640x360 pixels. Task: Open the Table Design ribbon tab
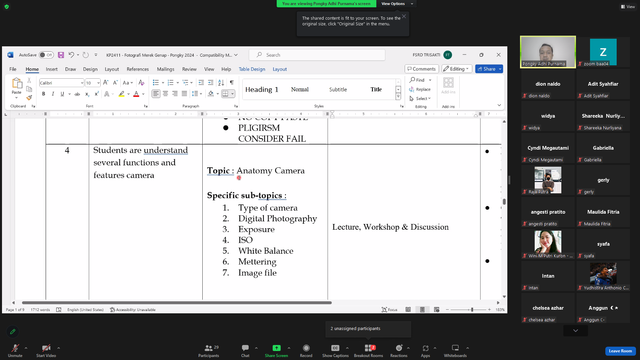(x=252, y=69)
